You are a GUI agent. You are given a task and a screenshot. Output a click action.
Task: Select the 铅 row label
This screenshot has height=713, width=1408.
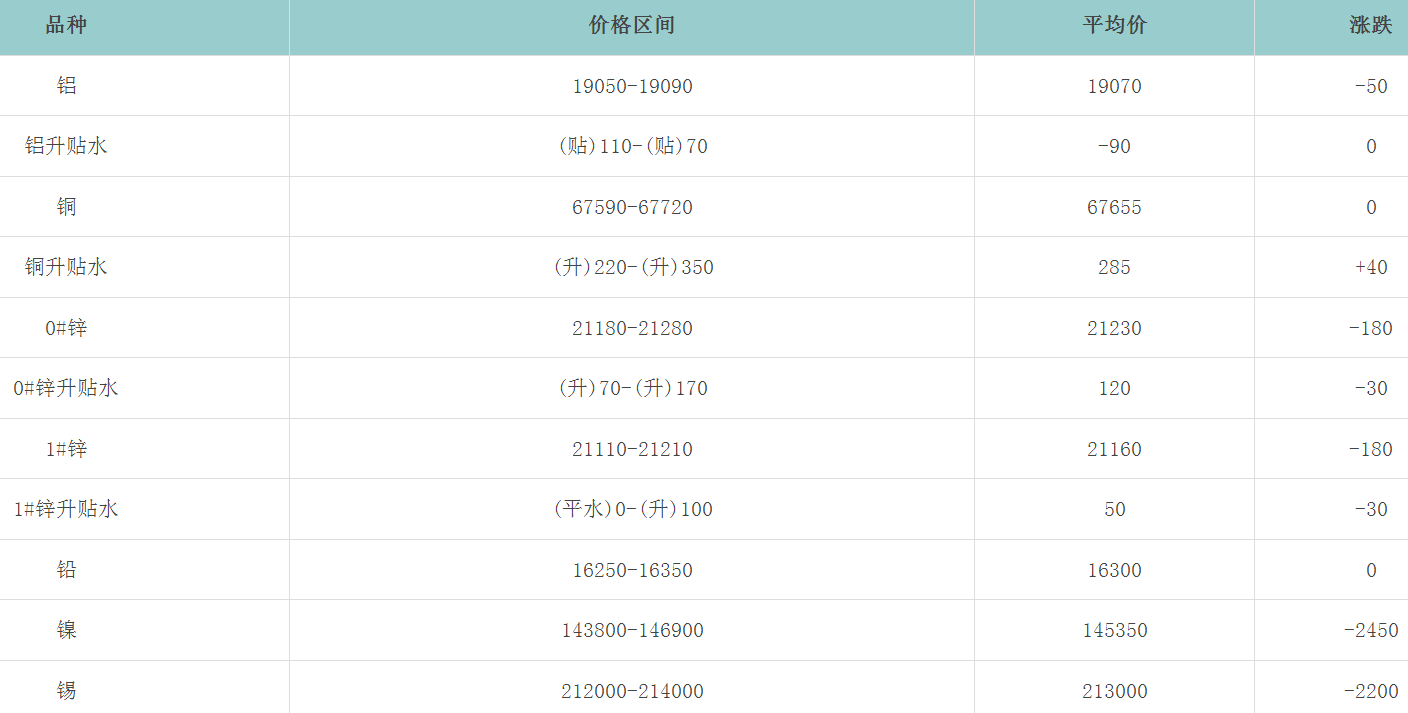pyautogui.click(x=66, y=570)
